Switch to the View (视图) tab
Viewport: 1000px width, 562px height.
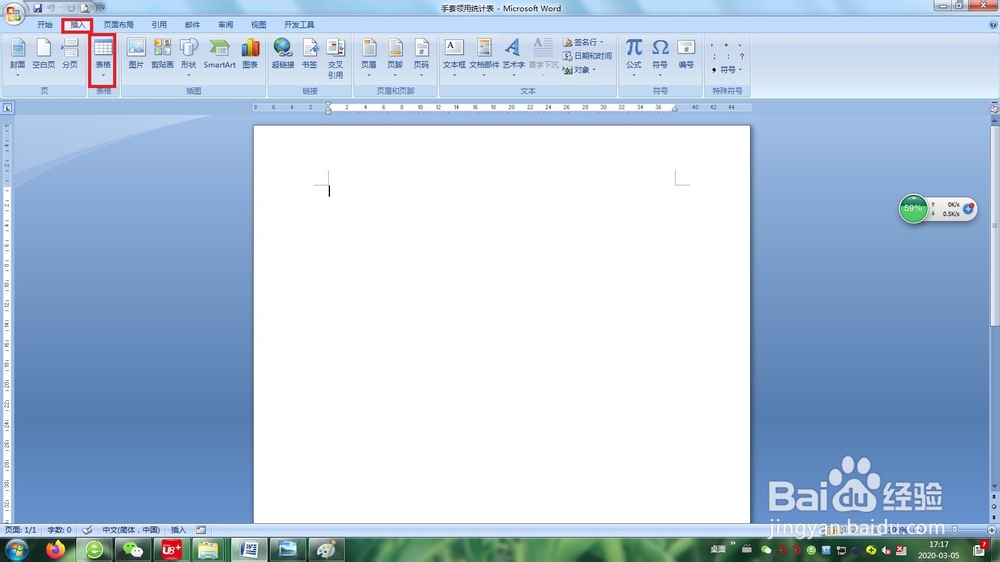258,25
